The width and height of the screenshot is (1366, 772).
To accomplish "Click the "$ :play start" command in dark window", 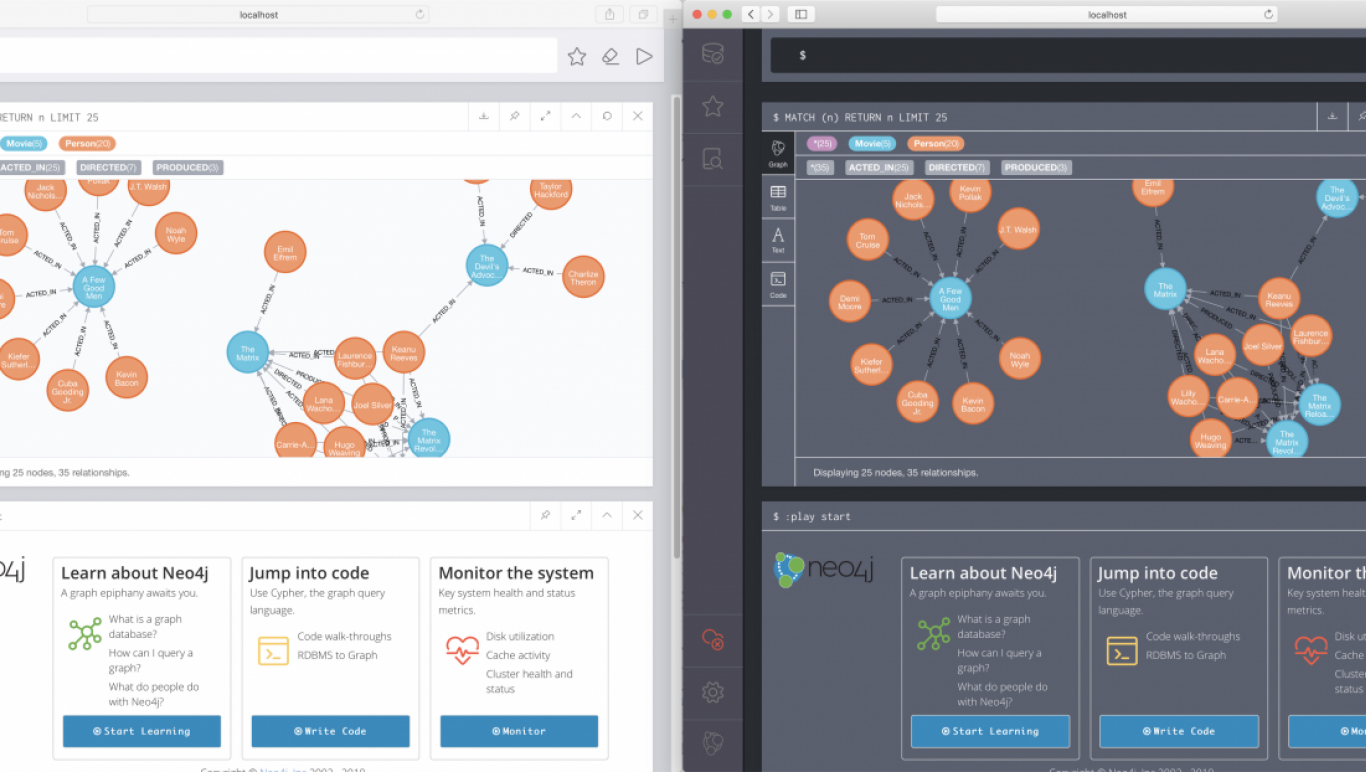I will [x=812, y=516].
